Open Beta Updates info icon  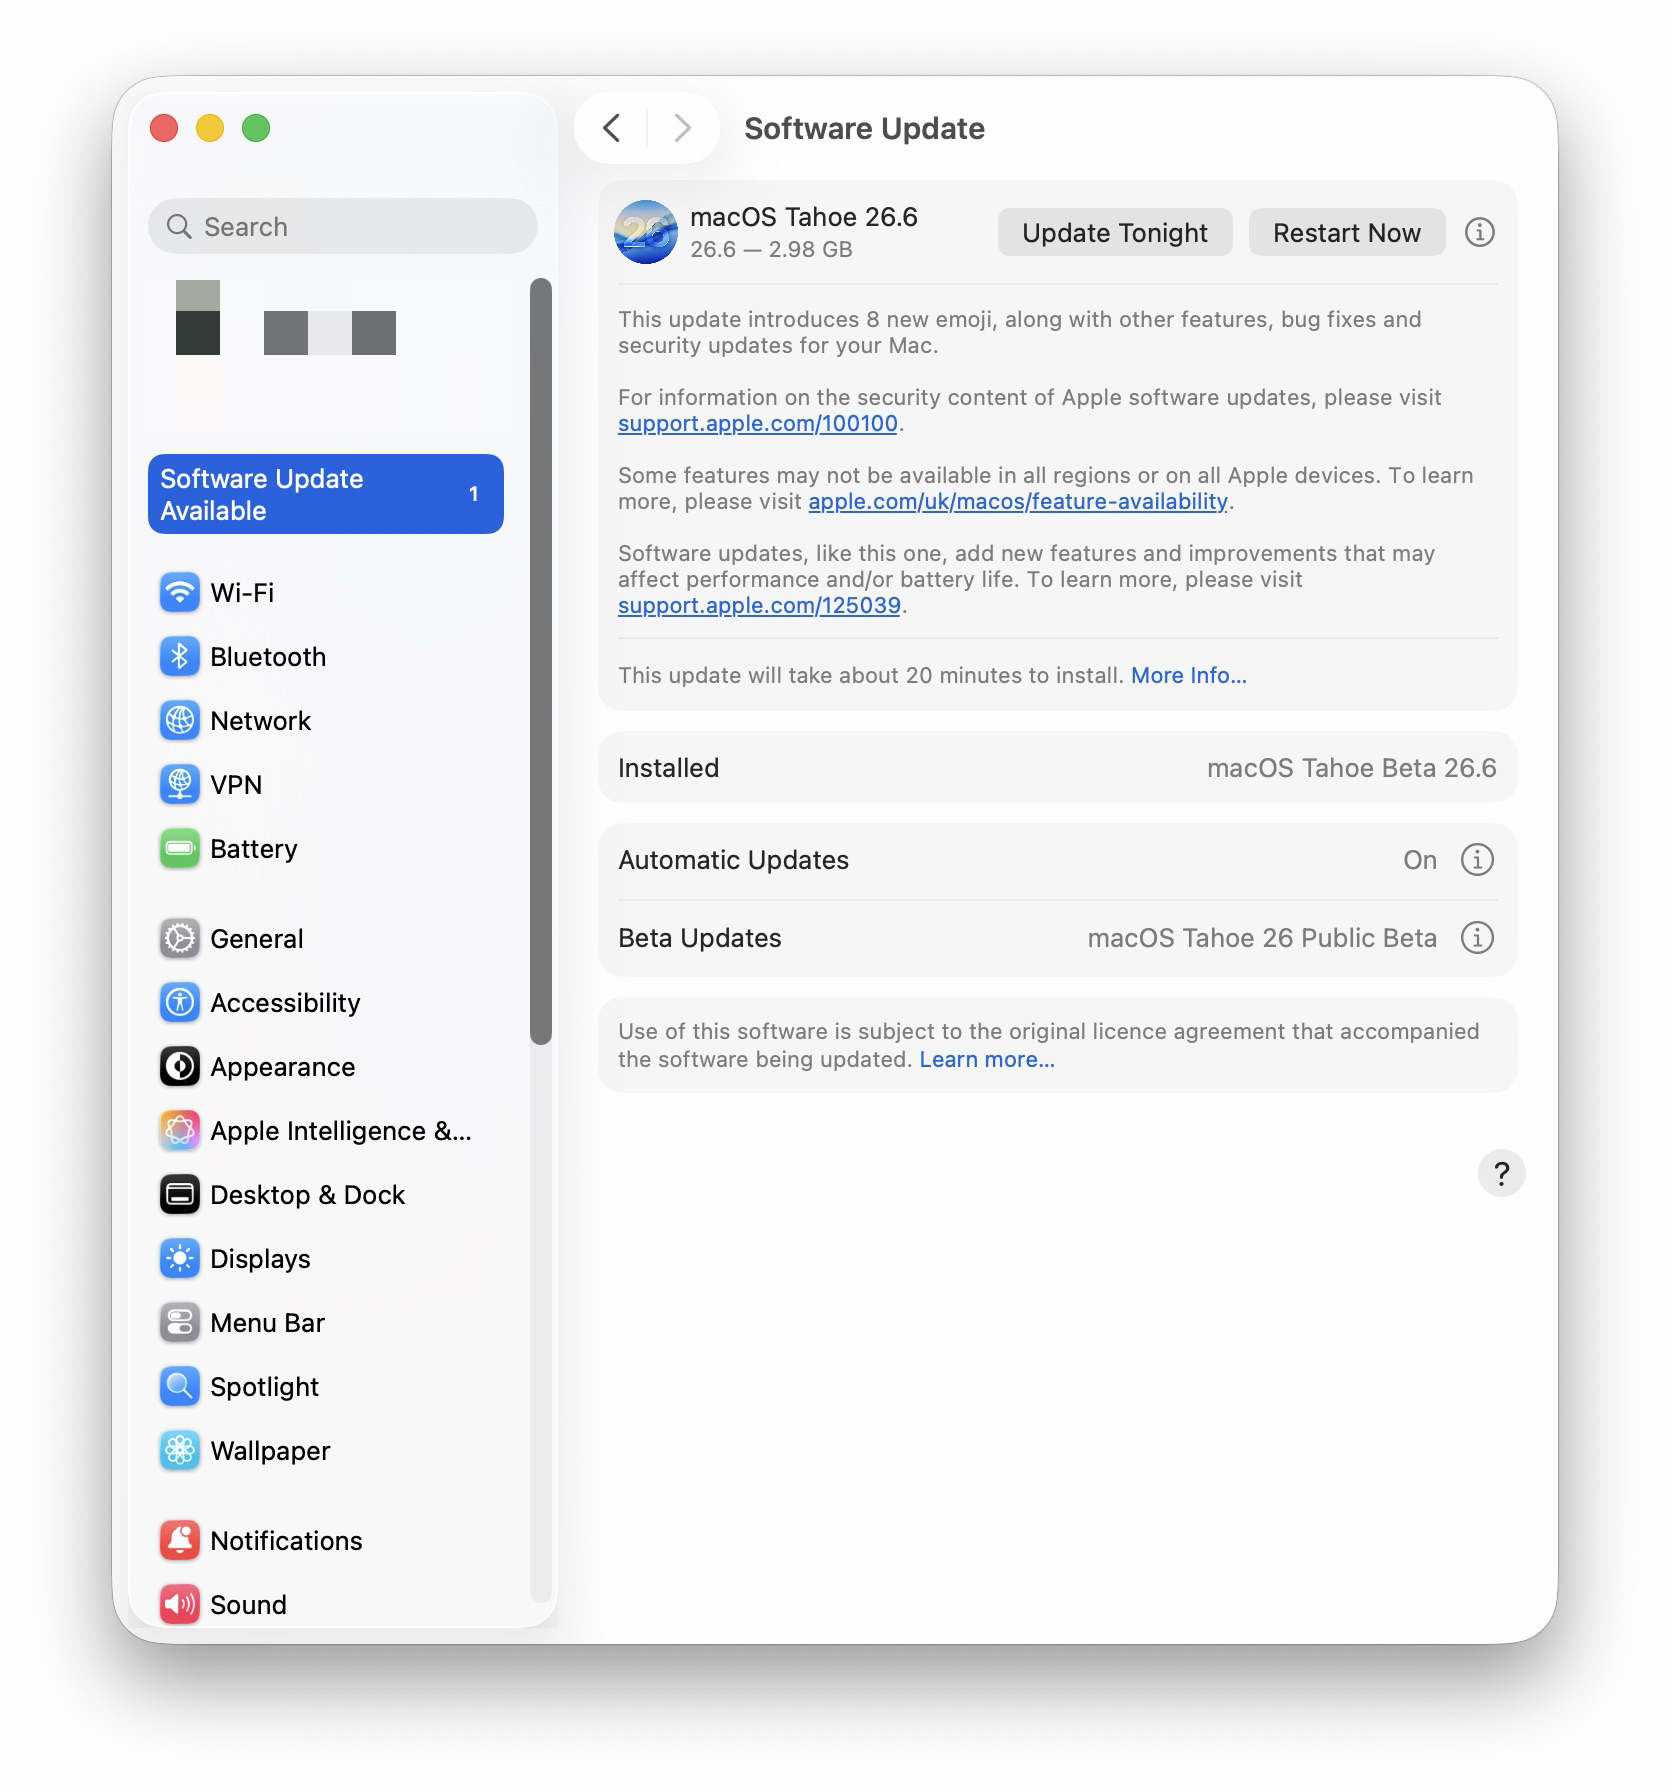(x=1477, y=937)
